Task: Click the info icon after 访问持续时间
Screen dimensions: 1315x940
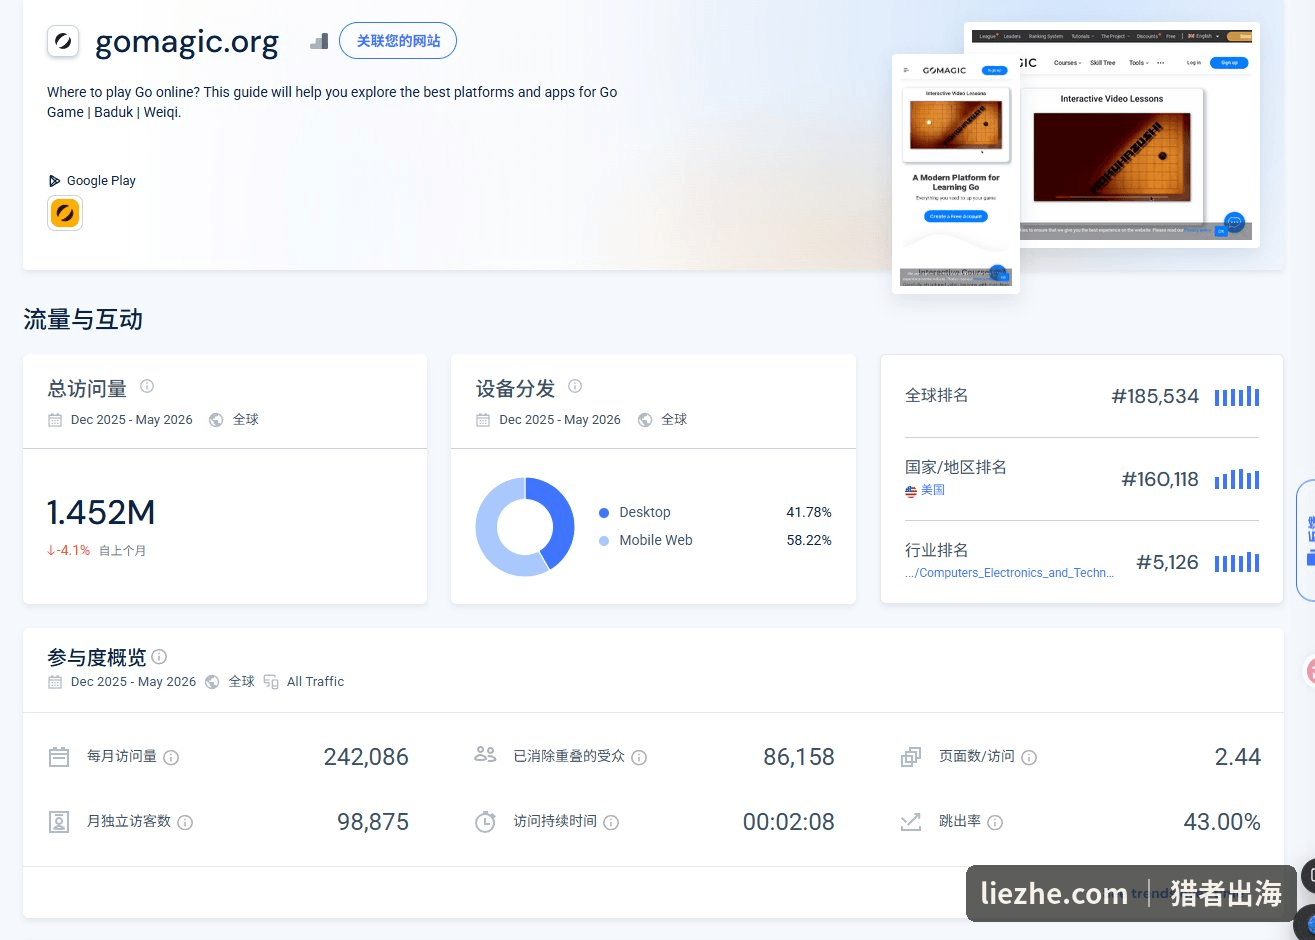Action: point(611,823)
